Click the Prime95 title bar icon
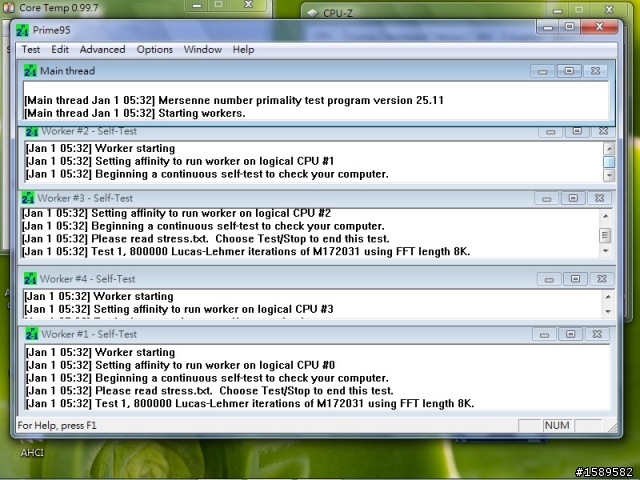The image size is (640, 480). coord(22,30)
